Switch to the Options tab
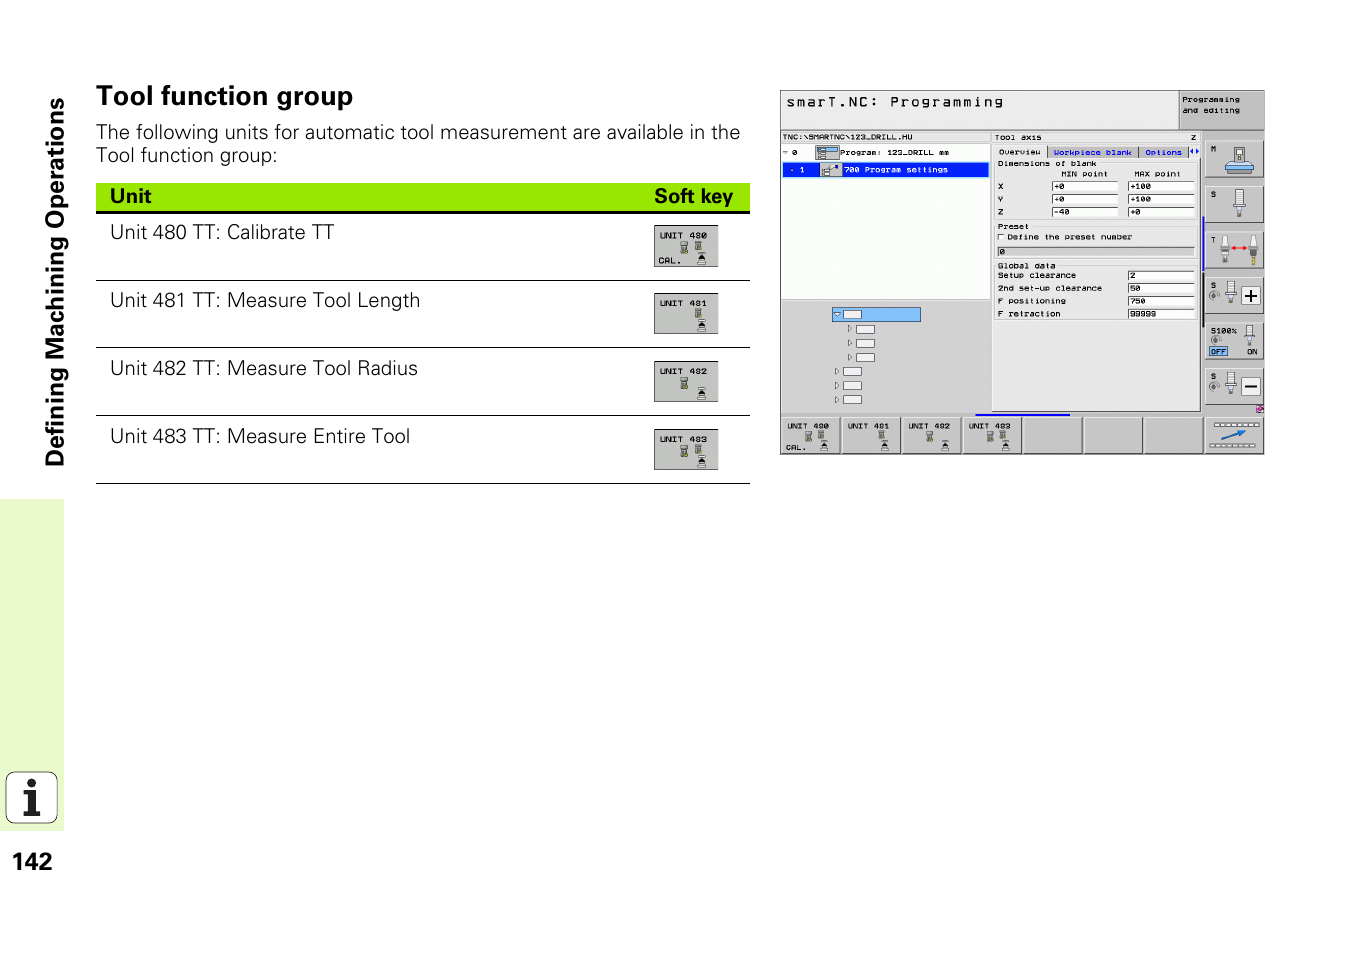Screen dimensions: 1352x954 click(x=1163, y=152)
